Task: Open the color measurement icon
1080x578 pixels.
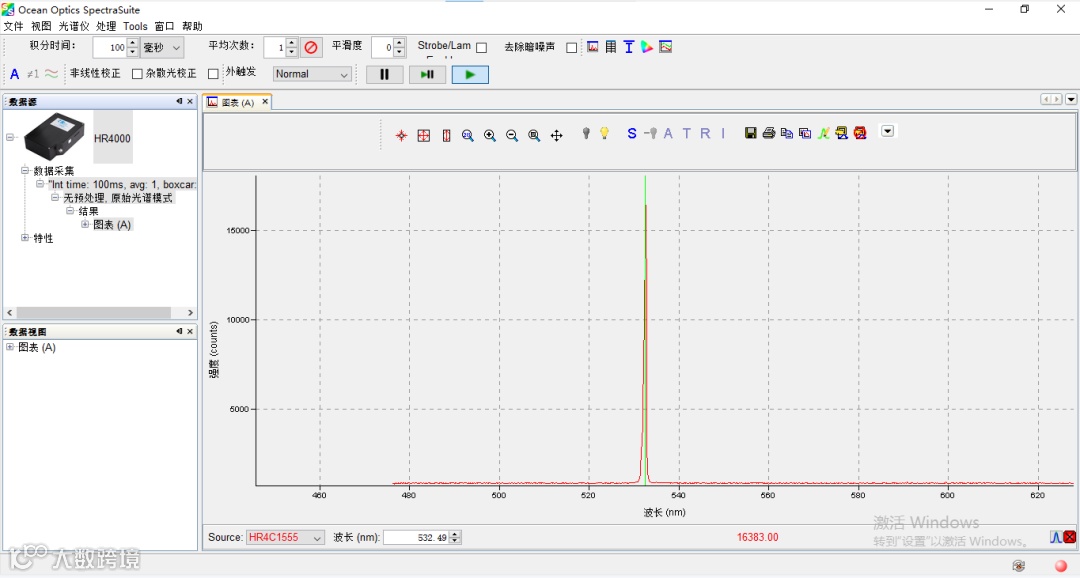Action: point(647,47)
